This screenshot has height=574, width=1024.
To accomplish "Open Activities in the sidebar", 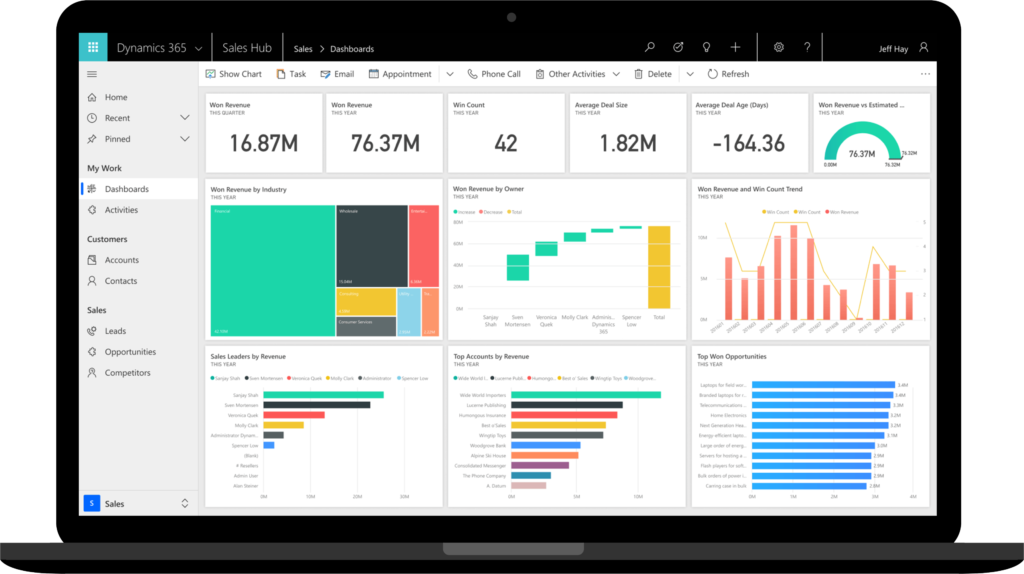I will pos(138,210).
